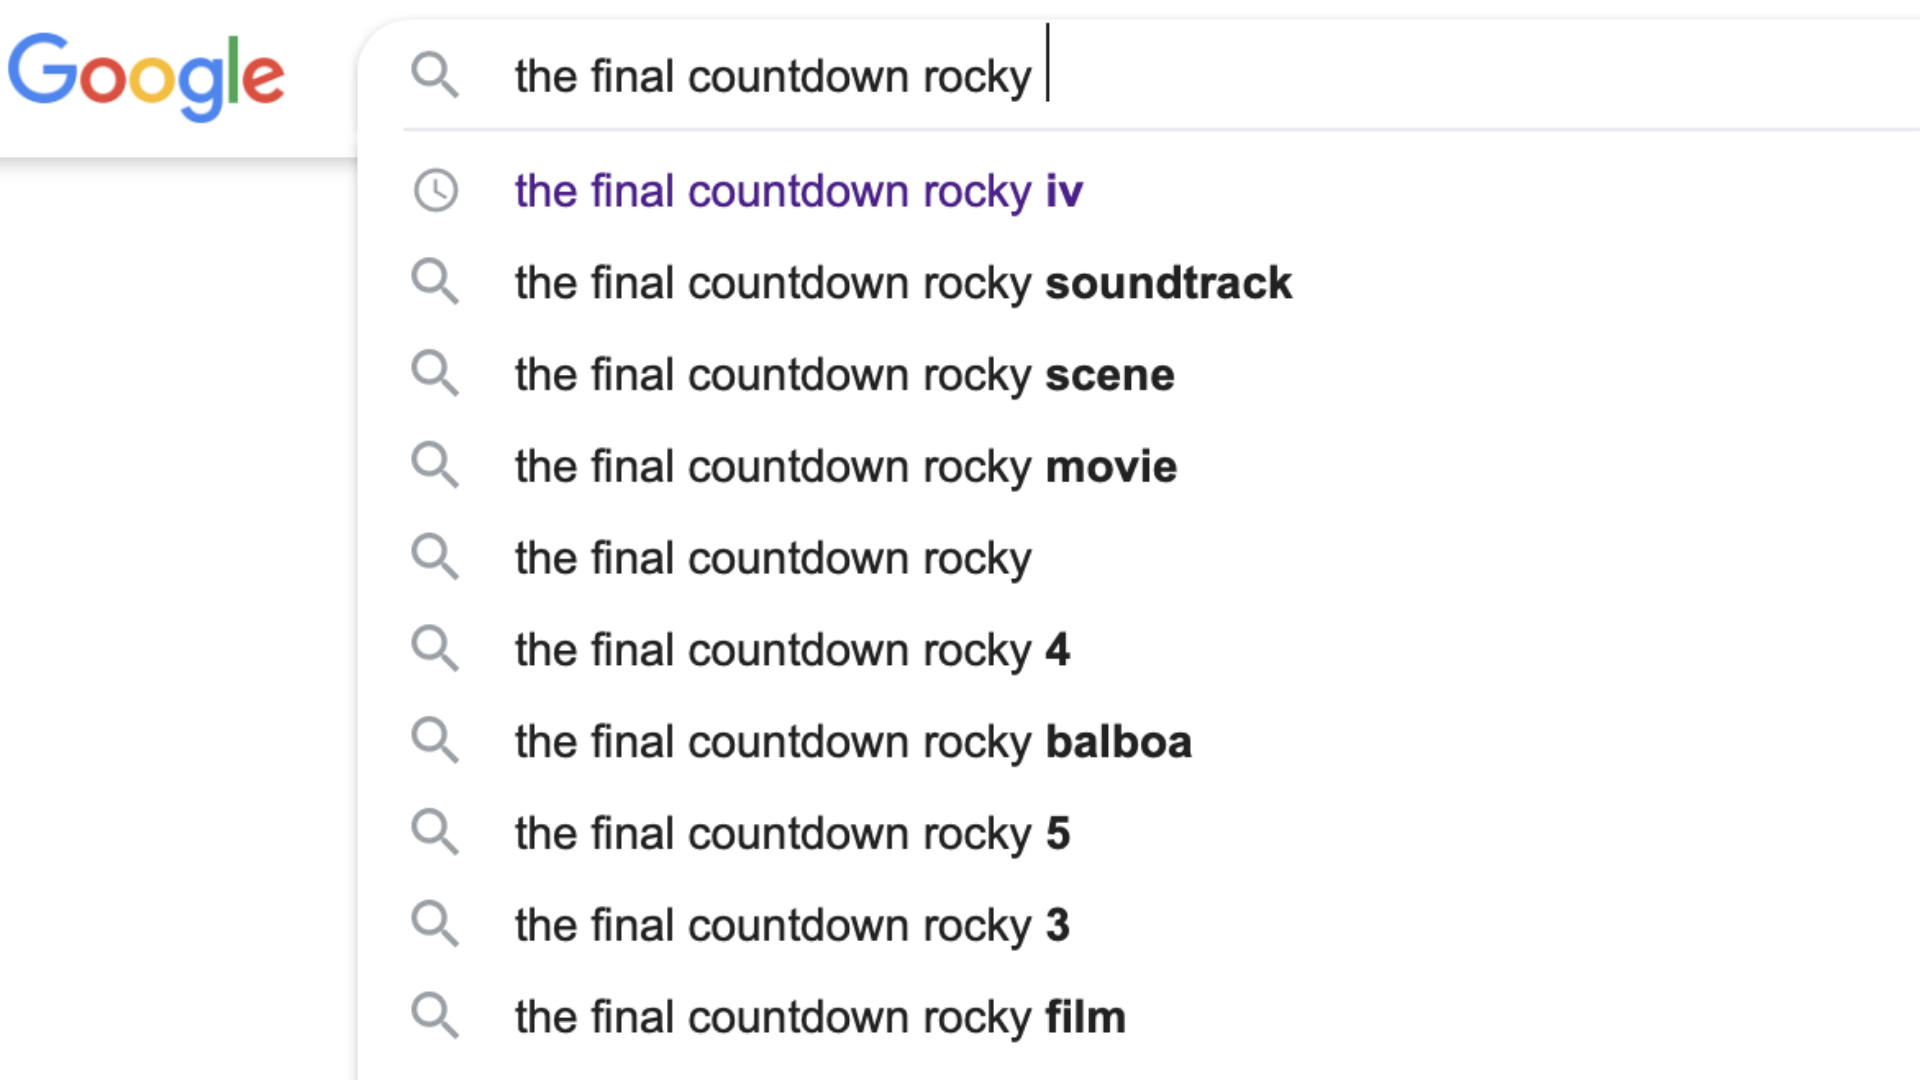Image resolution: width=1920 pixels, height=1080 pixels.
Task: Pick the plain 'the final countdown rocky' suggestion
Action: pyautogui.click(x=1140, y=558)
